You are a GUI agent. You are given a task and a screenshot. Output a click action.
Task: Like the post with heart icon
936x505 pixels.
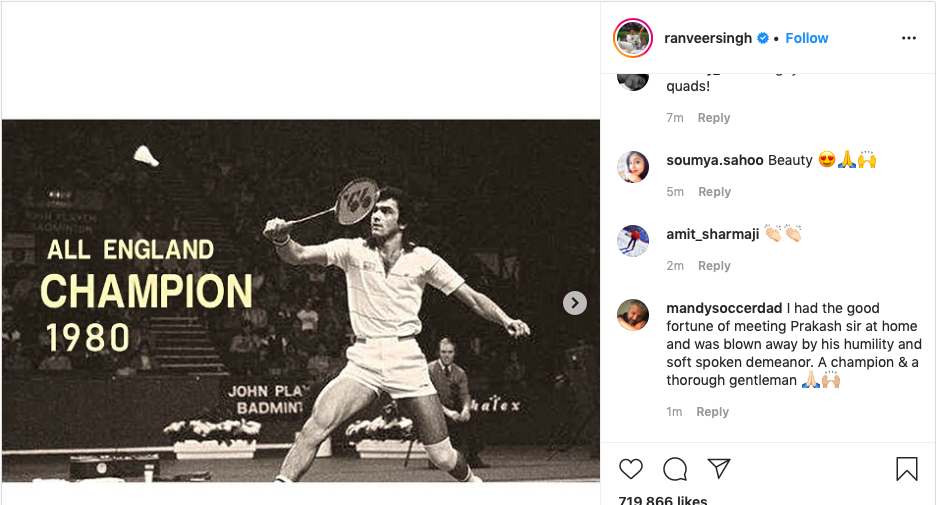tap(631, 468)
